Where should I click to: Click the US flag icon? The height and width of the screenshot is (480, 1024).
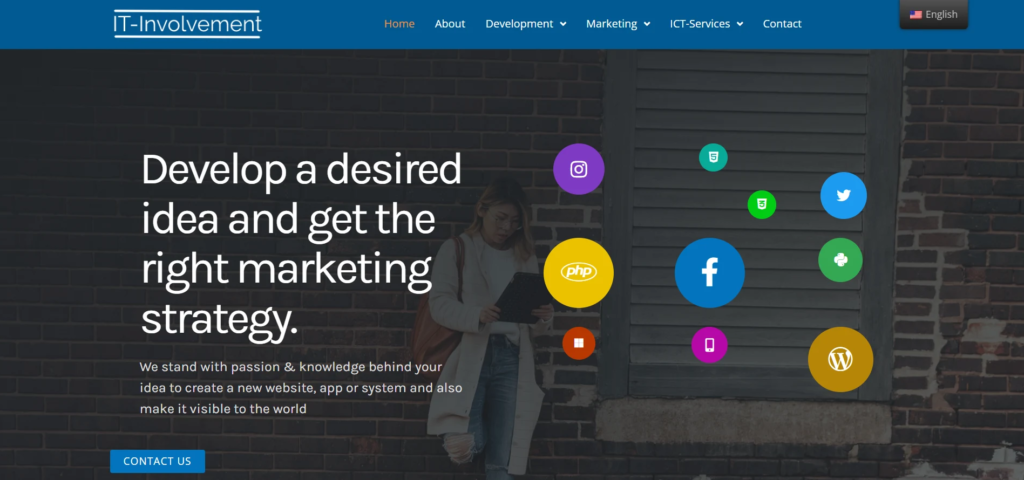pos(916,14)
